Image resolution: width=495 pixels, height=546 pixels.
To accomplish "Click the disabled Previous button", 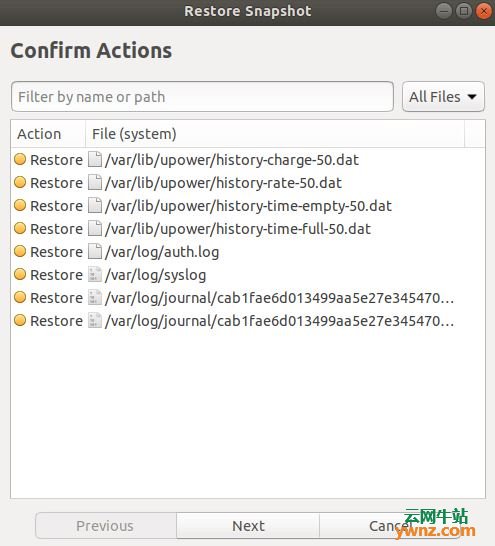I will (106, 526).
